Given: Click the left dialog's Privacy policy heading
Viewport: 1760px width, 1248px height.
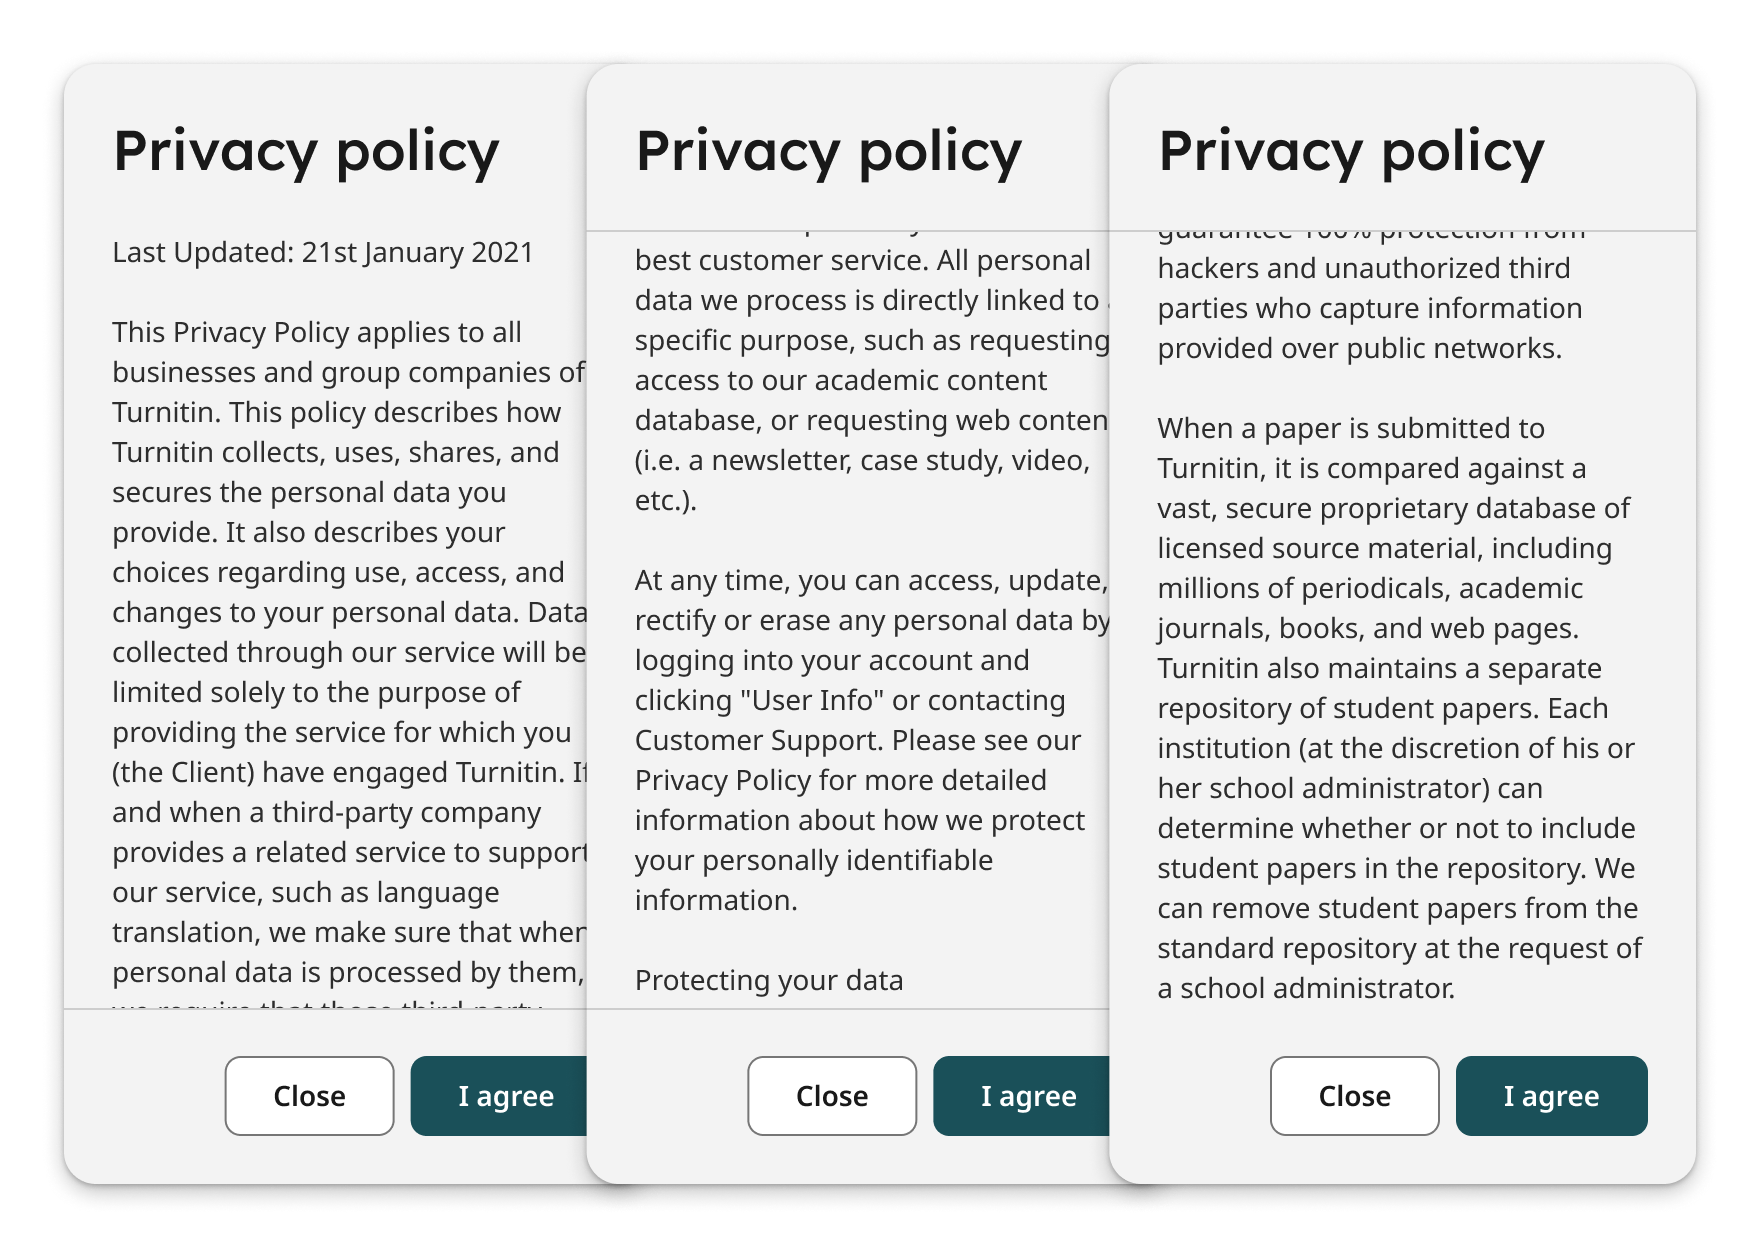Looking at the screenshot, I should (306, 152).
